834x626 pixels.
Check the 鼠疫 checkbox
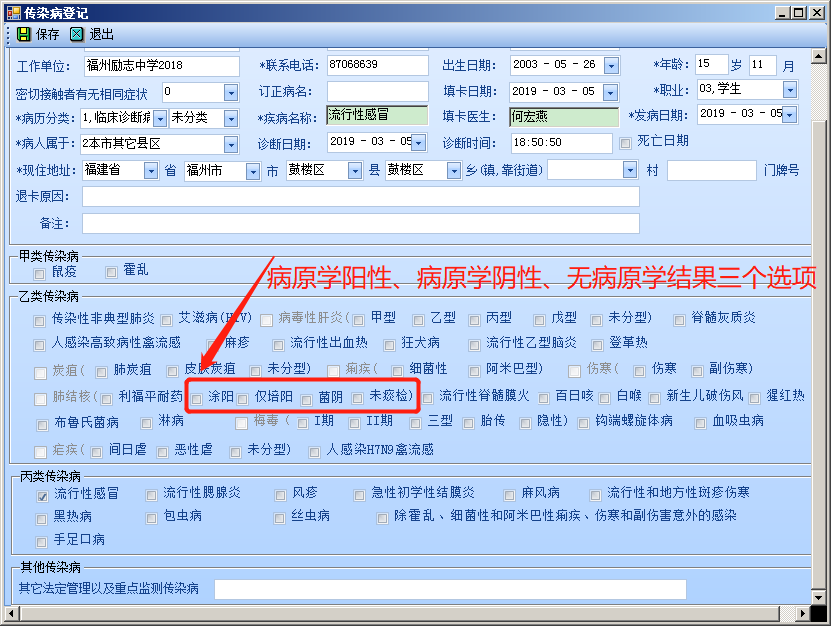(x=39, y=274)
